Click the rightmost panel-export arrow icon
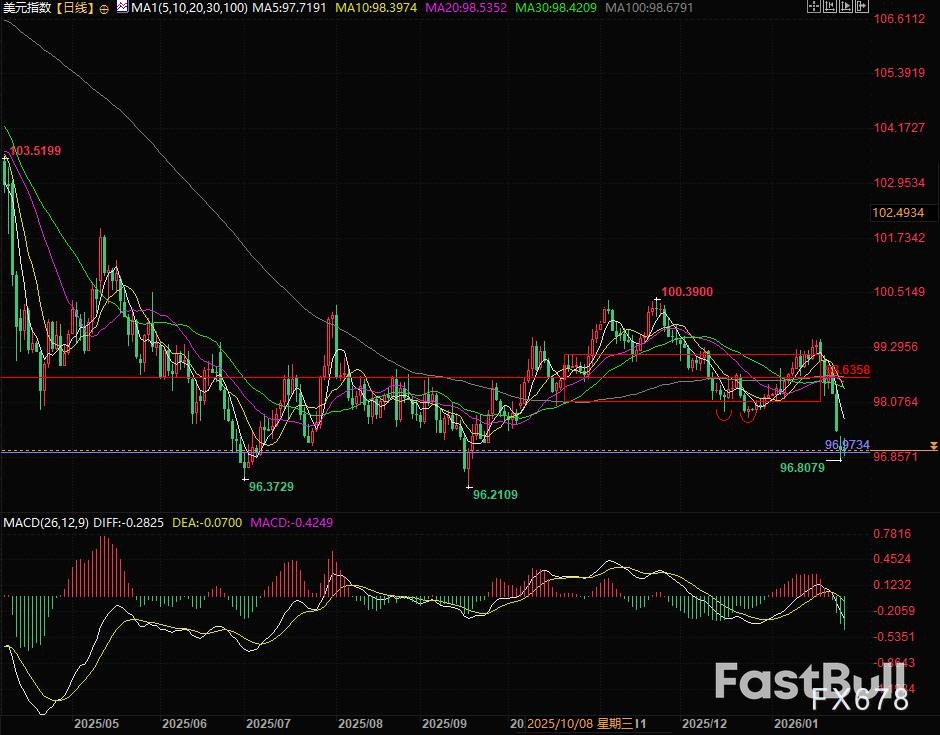Image resolution: width=940 pixels, height=735 pixels. [864, 7]
